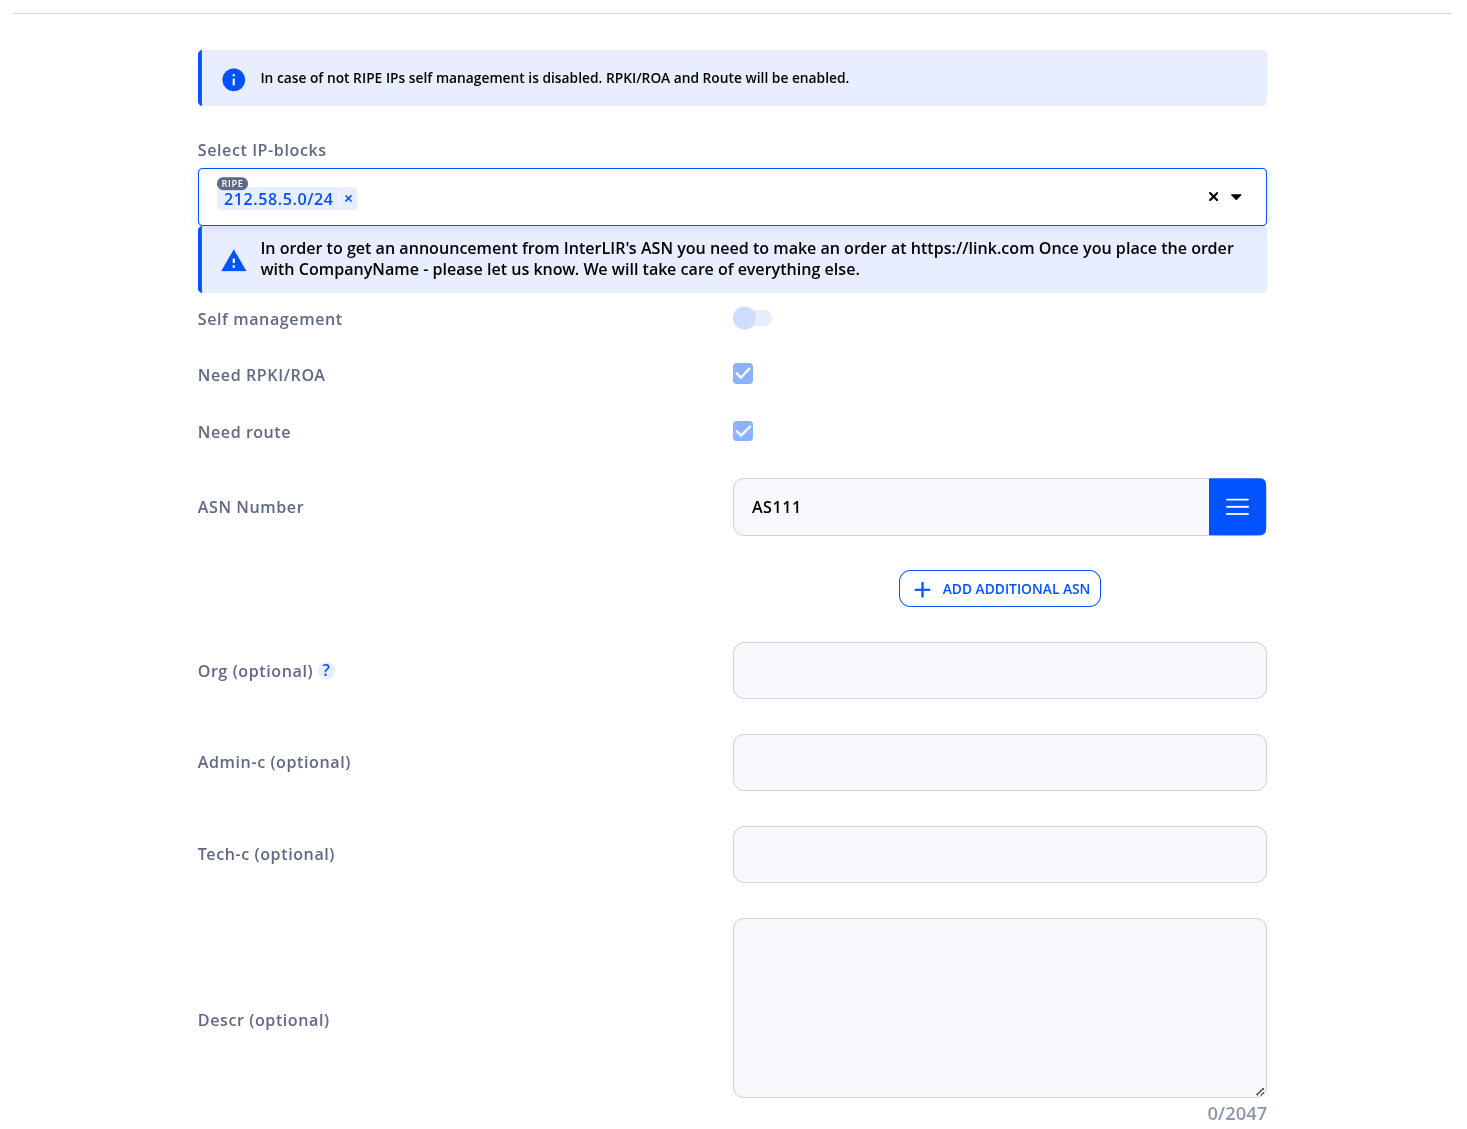1467x1129 pixels.
Task: Uncheck the Need route checkbox
Action: coord(743,431)
